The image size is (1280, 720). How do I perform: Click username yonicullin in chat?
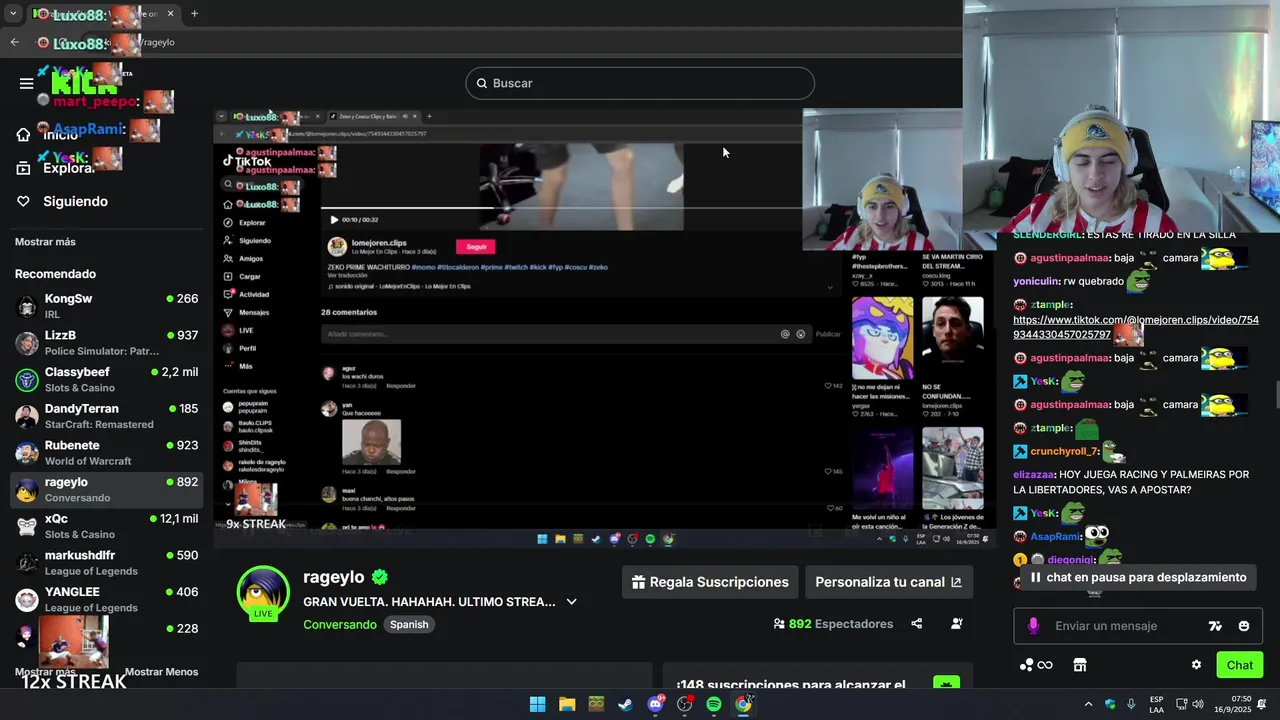click(1036, 282)
